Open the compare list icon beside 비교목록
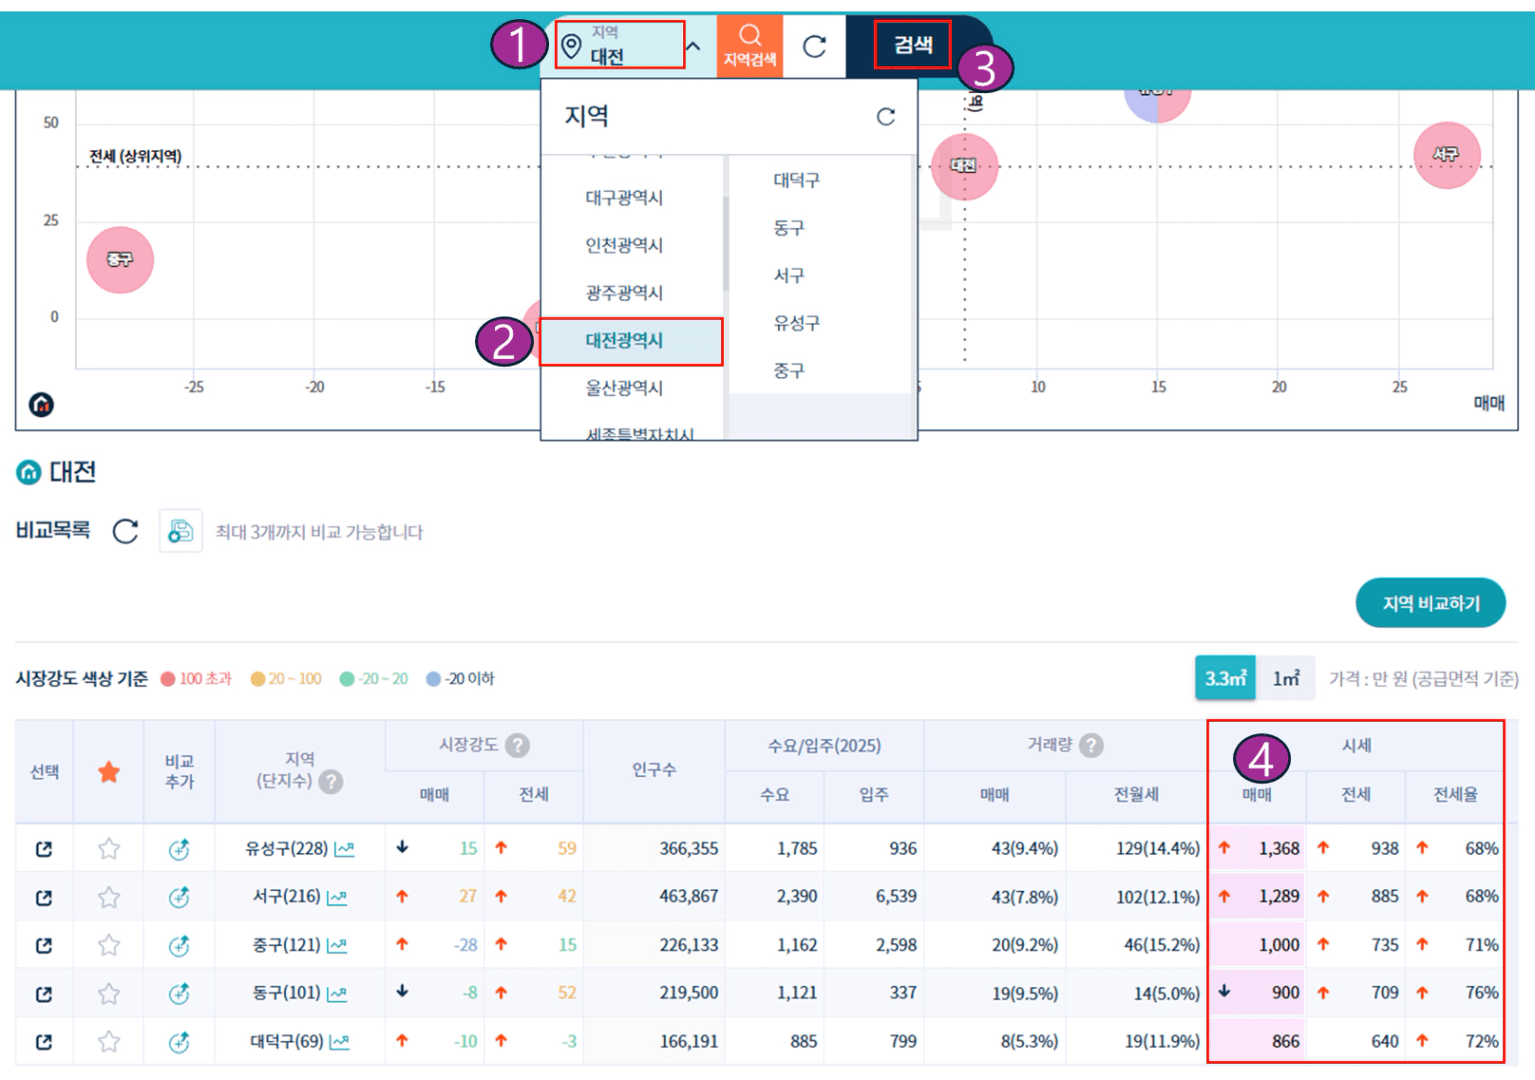Viewport: 1535px width, 1080px height. tap(181, 531)
